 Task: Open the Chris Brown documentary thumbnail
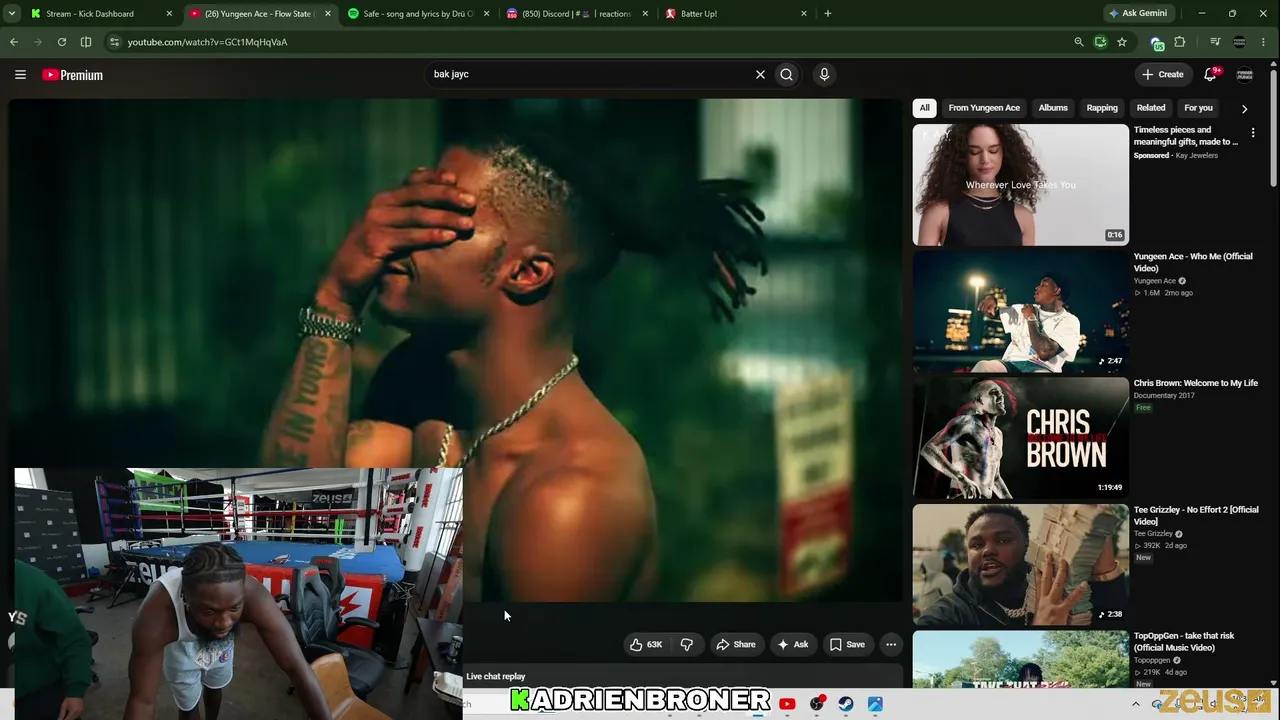click(x=1020, y=438)
